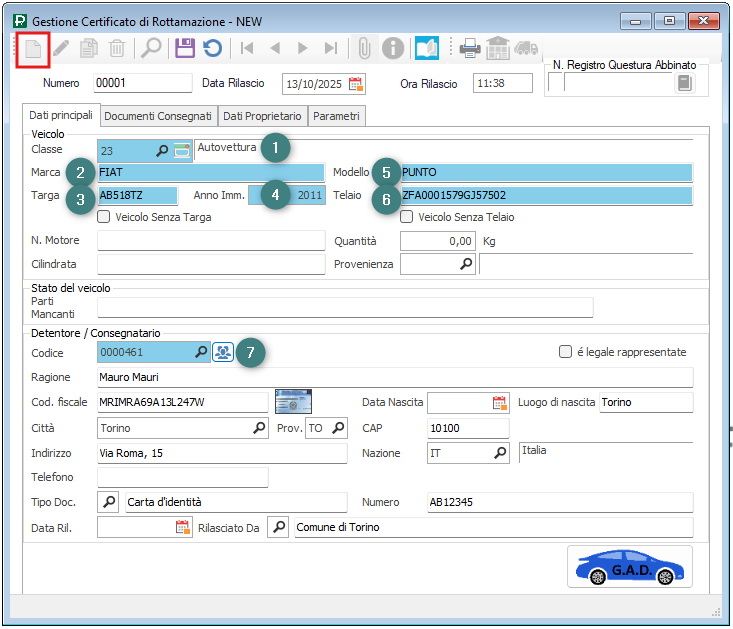Check the 'é legale rappresentate' box

point(565,352)
